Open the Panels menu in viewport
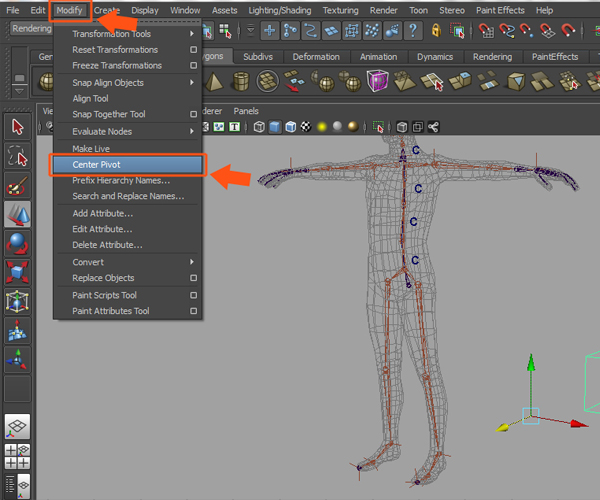The image size is (600, 500). 246,111
